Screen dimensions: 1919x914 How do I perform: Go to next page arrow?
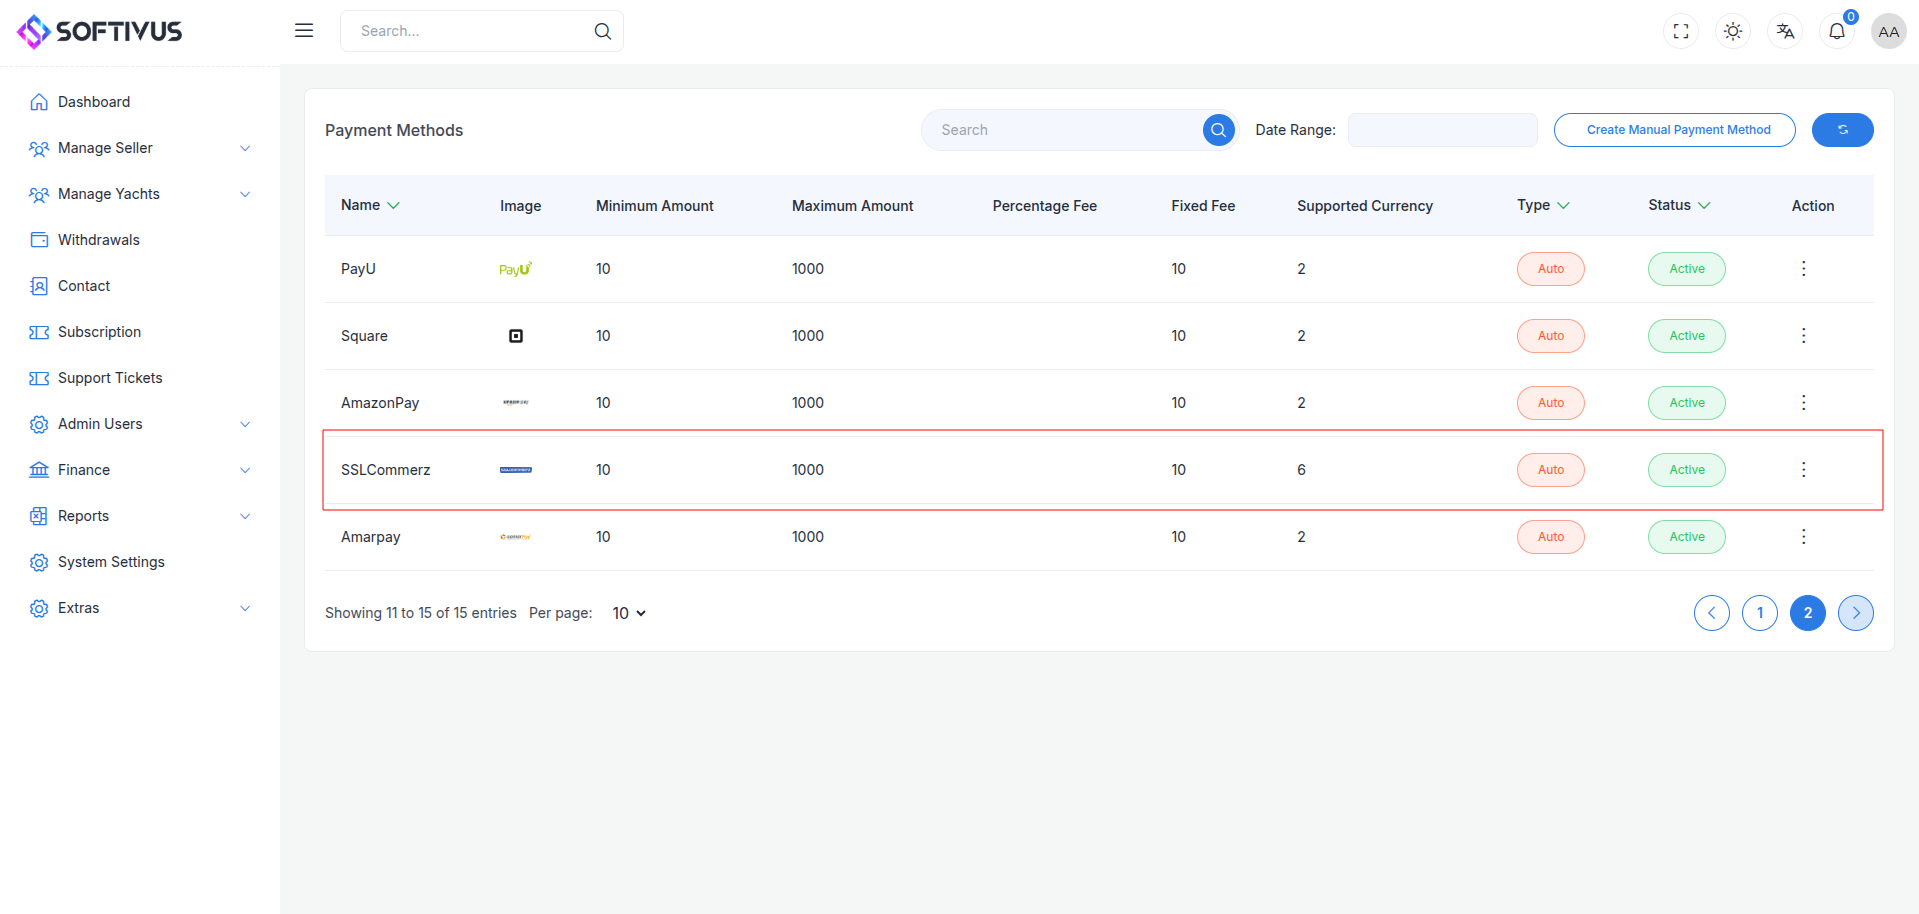coord(1856,613)
